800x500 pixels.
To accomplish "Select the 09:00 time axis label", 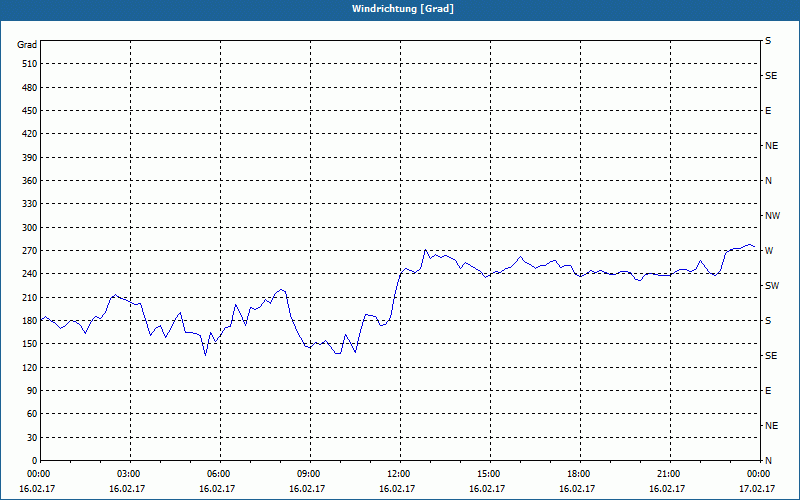I will point(310,473).
